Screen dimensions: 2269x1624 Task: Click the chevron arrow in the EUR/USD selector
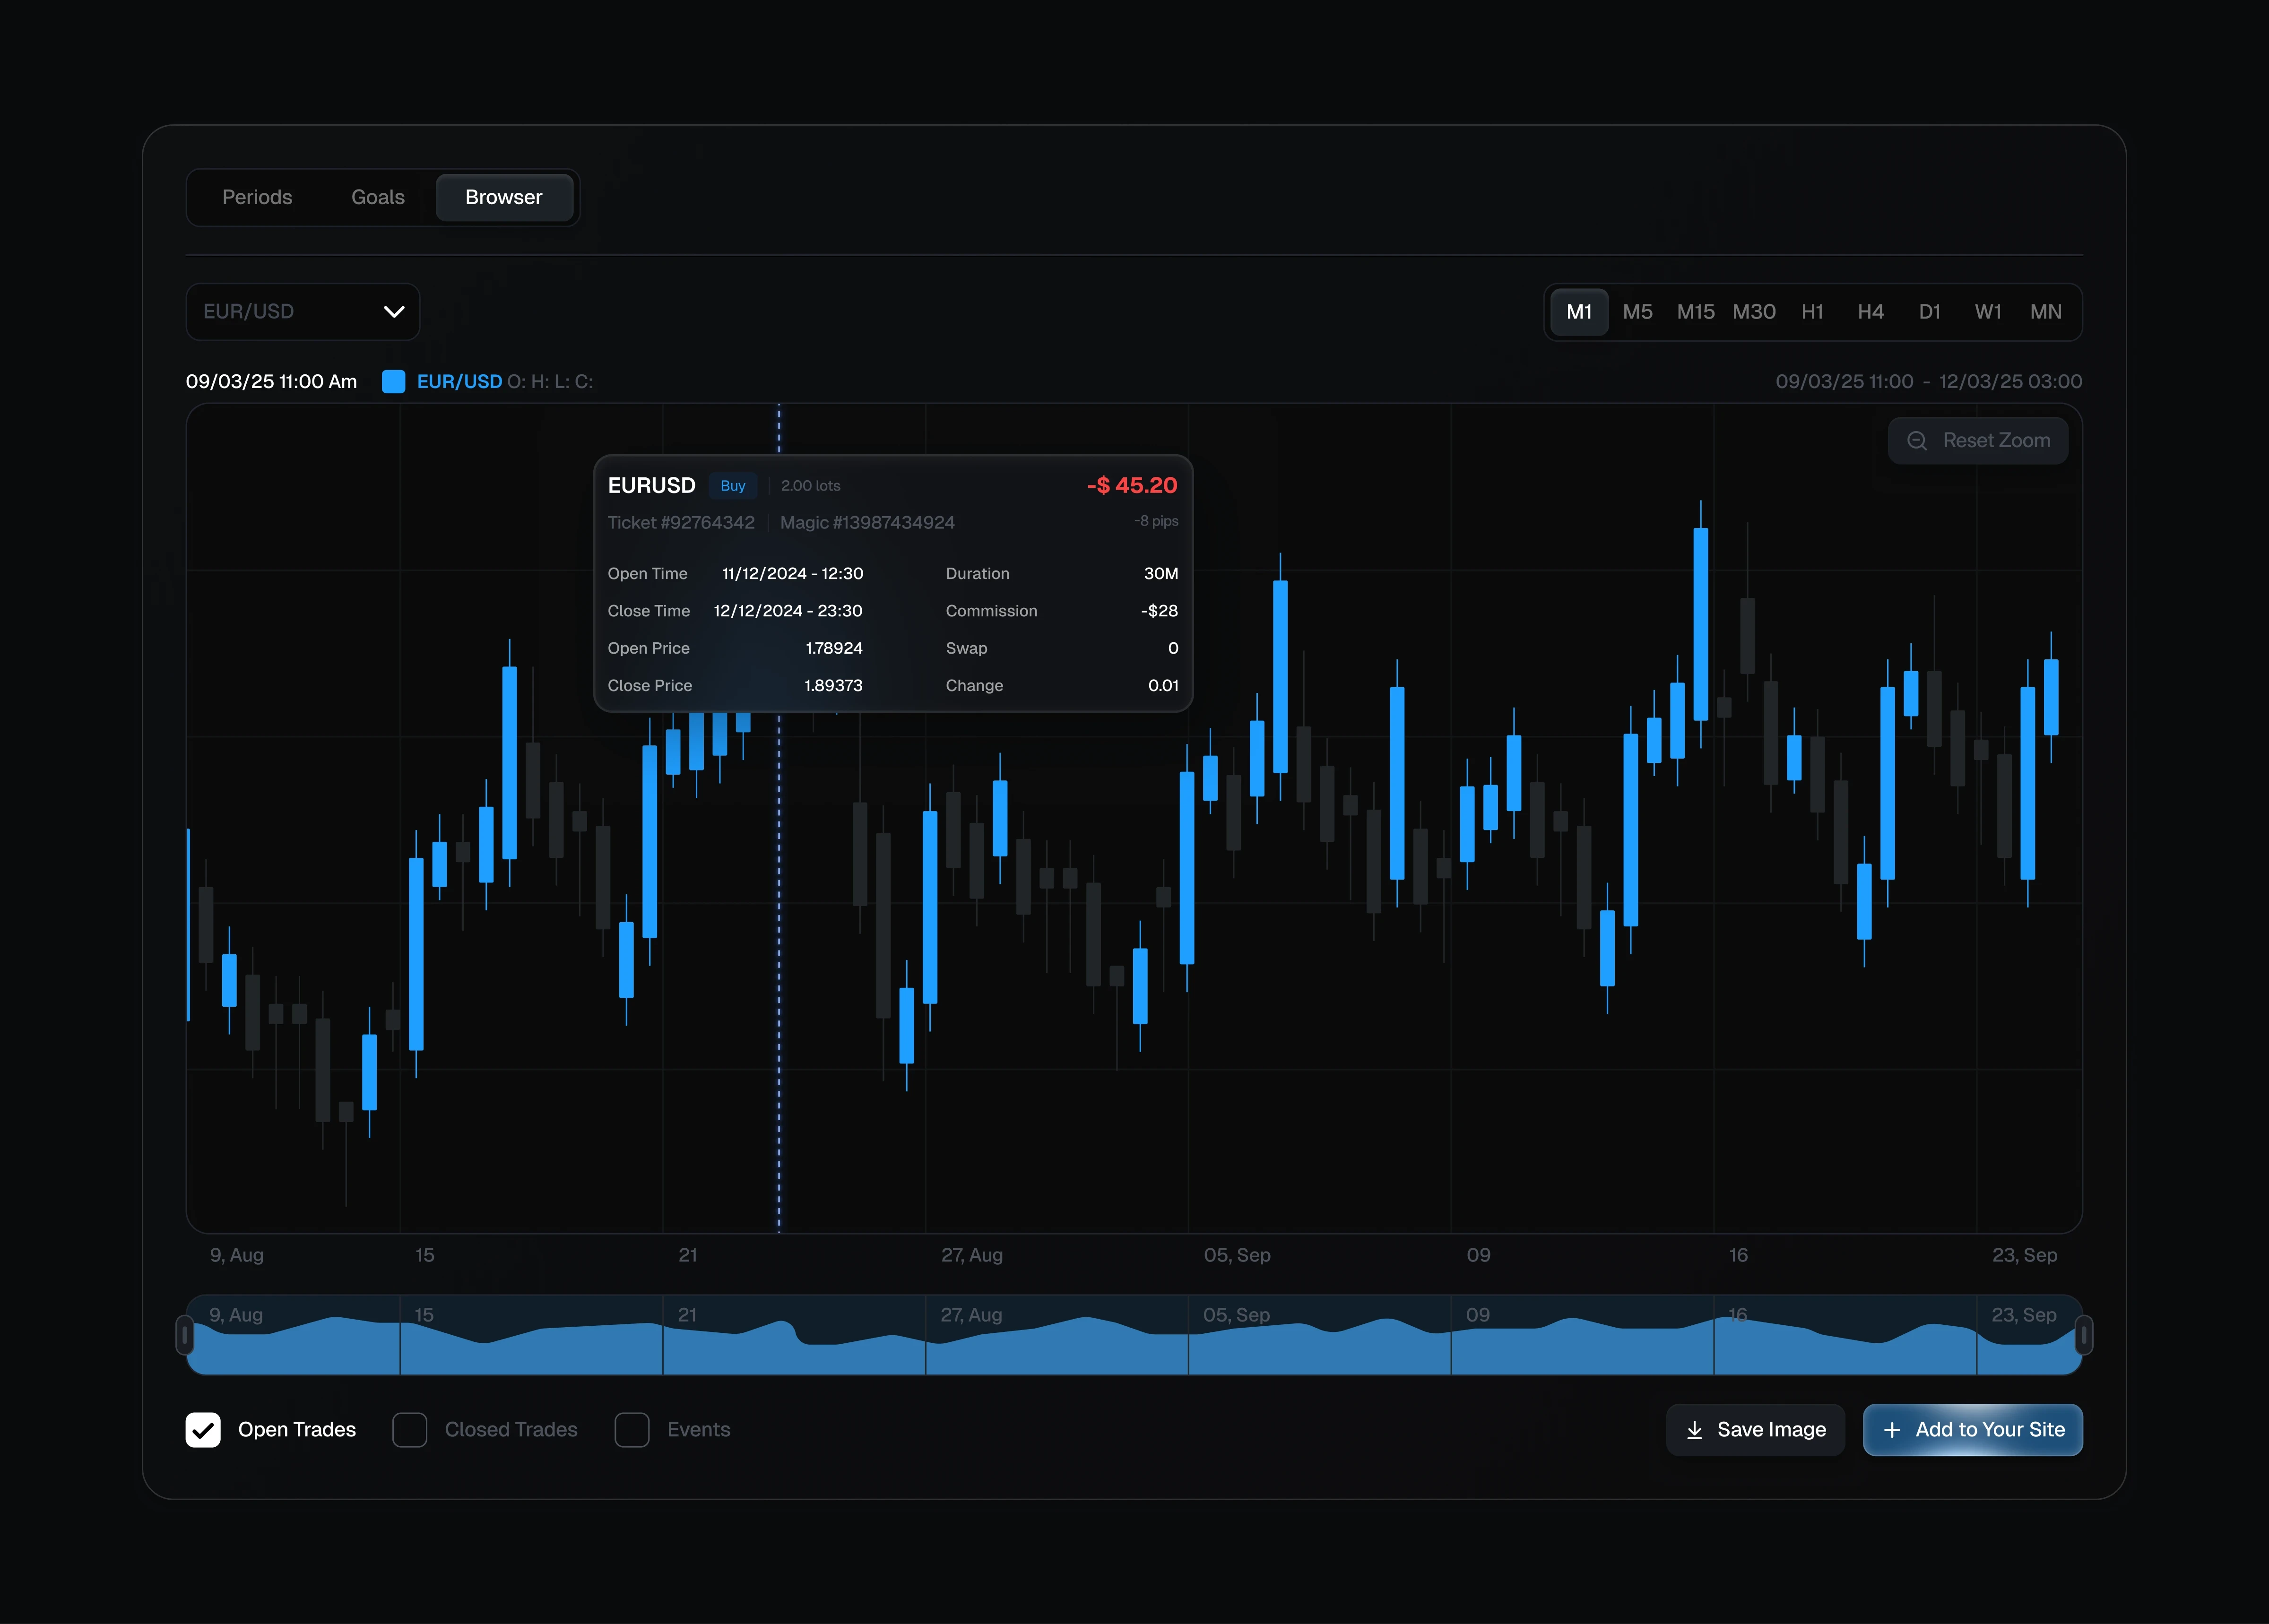point(394,312)
